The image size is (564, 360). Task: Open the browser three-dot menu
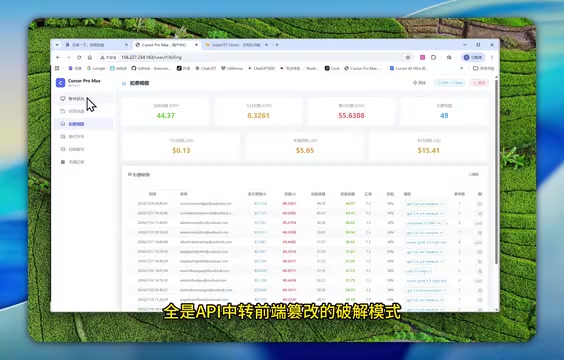(492, 57)
